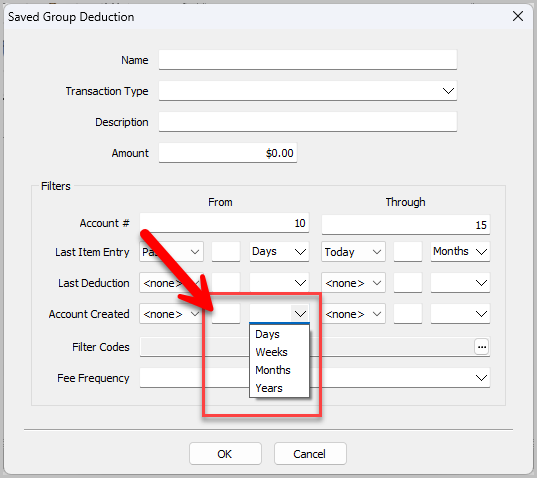Screen dimensions: 537x478
Task: Click the Amount field showing $0.00
Action: point(228,153)
